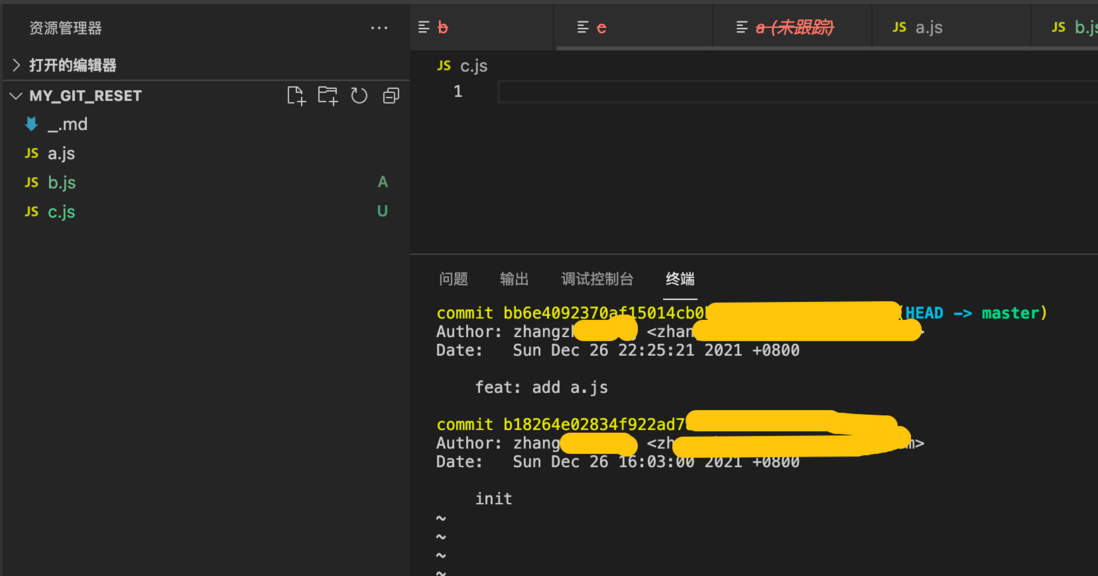
Task: Click the 'feat: add a.js' commit message
Action: tap(541, 388)
